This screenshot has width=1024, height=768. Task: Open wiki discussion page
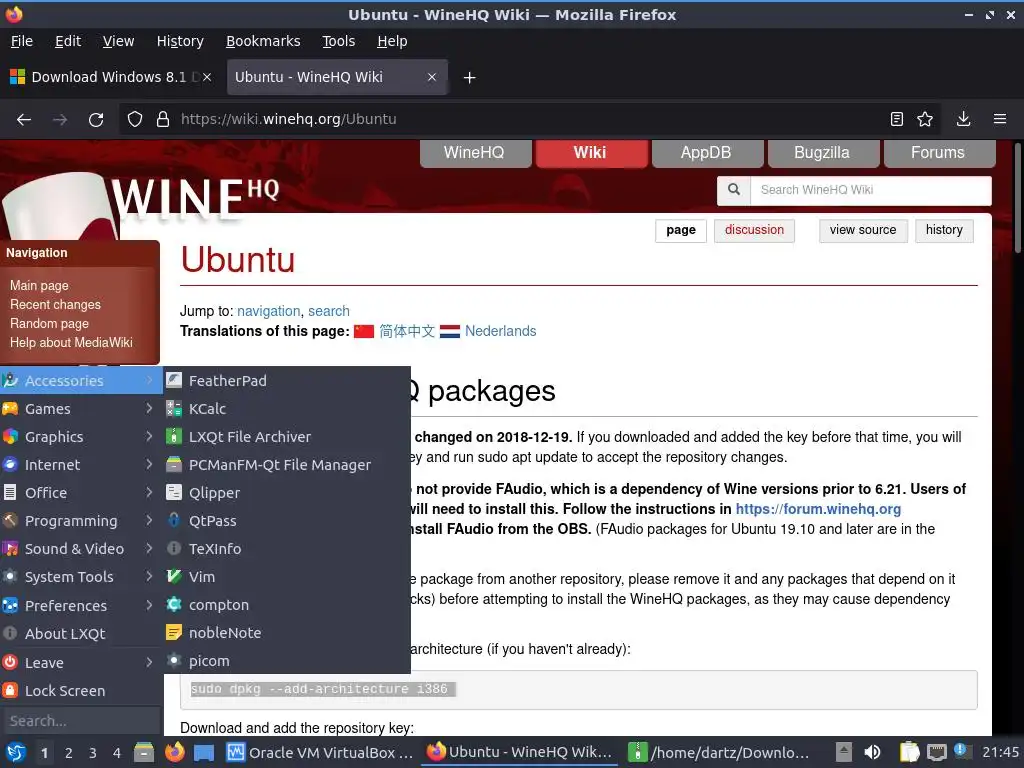pos(754,230)
